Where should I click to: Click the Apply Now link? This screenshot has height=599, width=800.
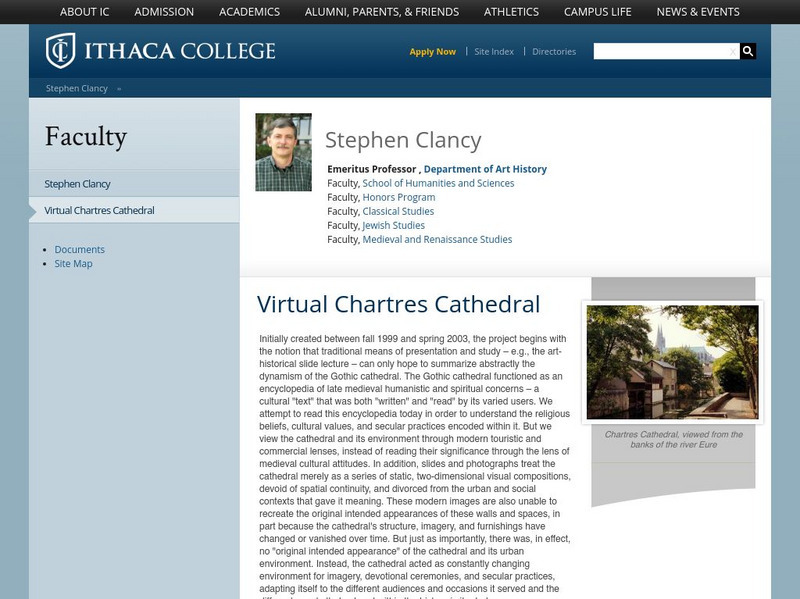[432, 51]
